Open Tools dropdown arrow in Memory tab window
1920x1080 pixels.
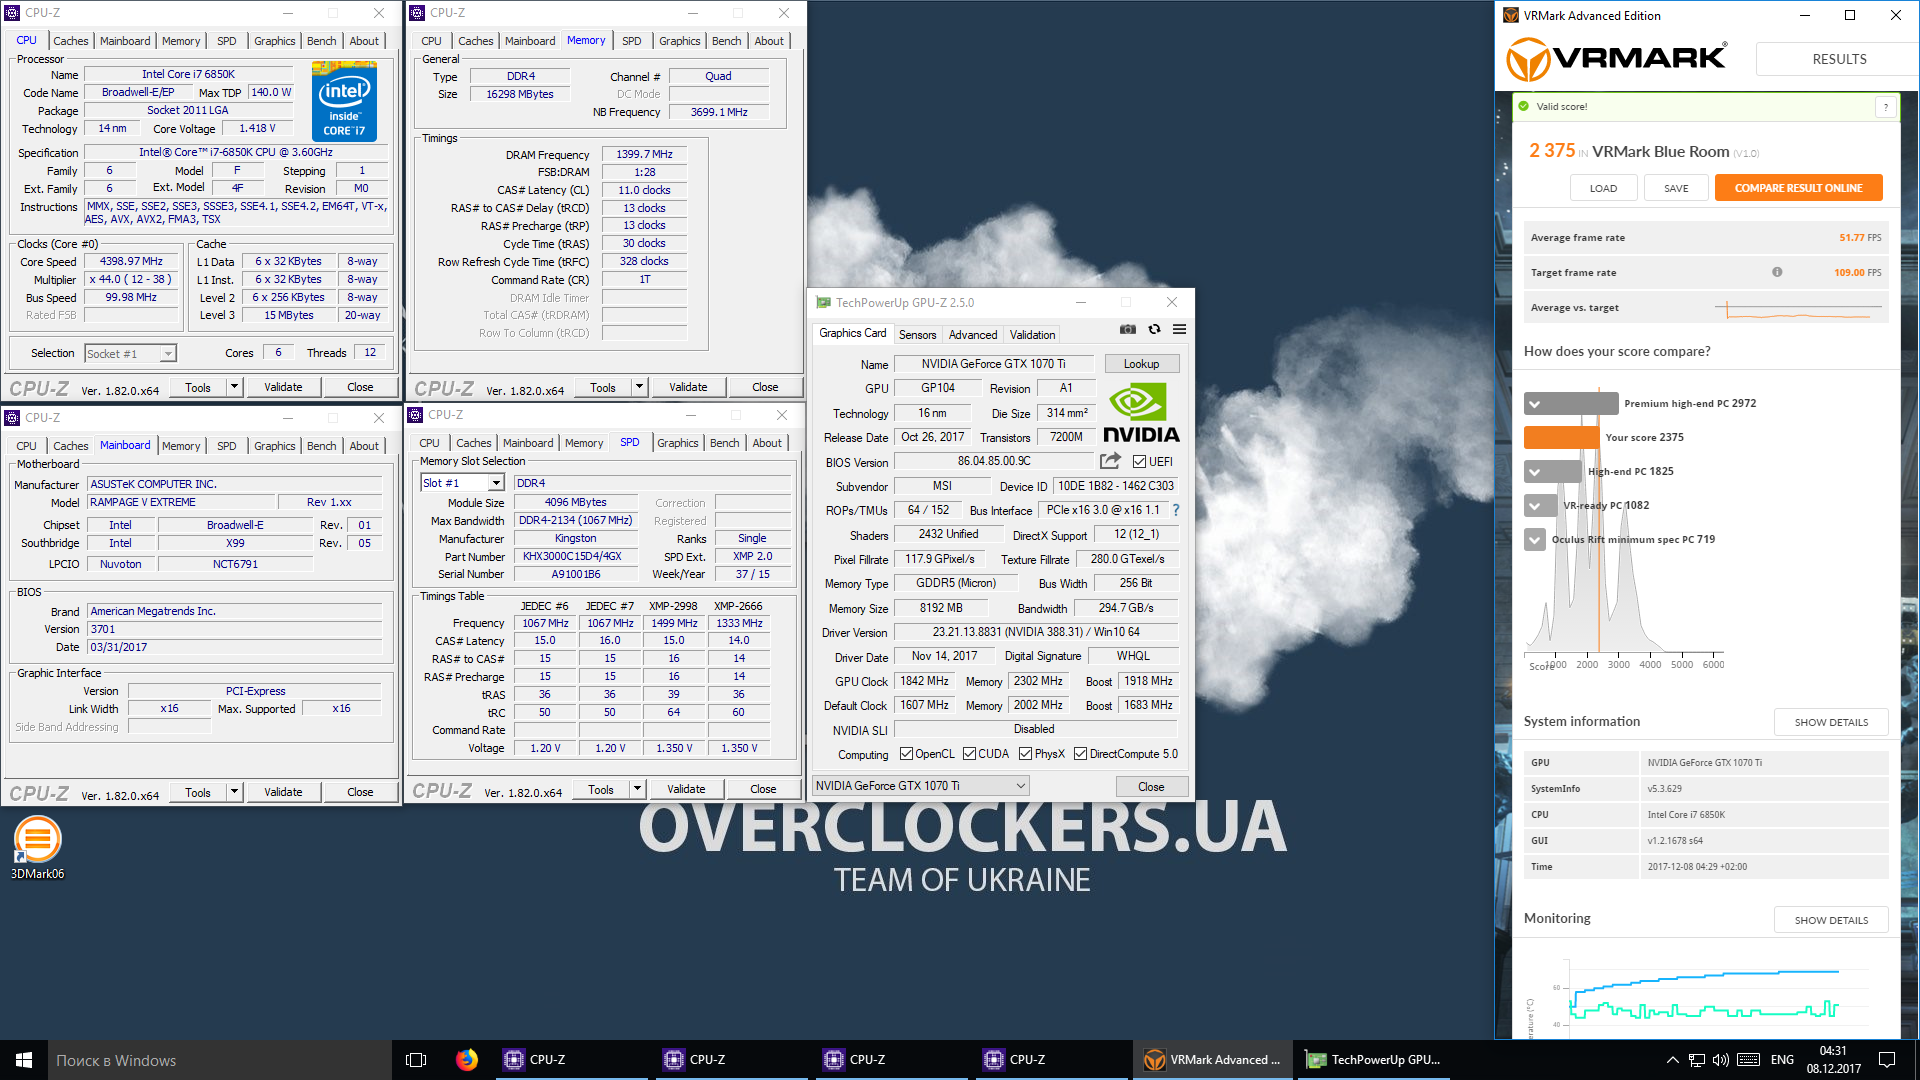coord(639,387)
